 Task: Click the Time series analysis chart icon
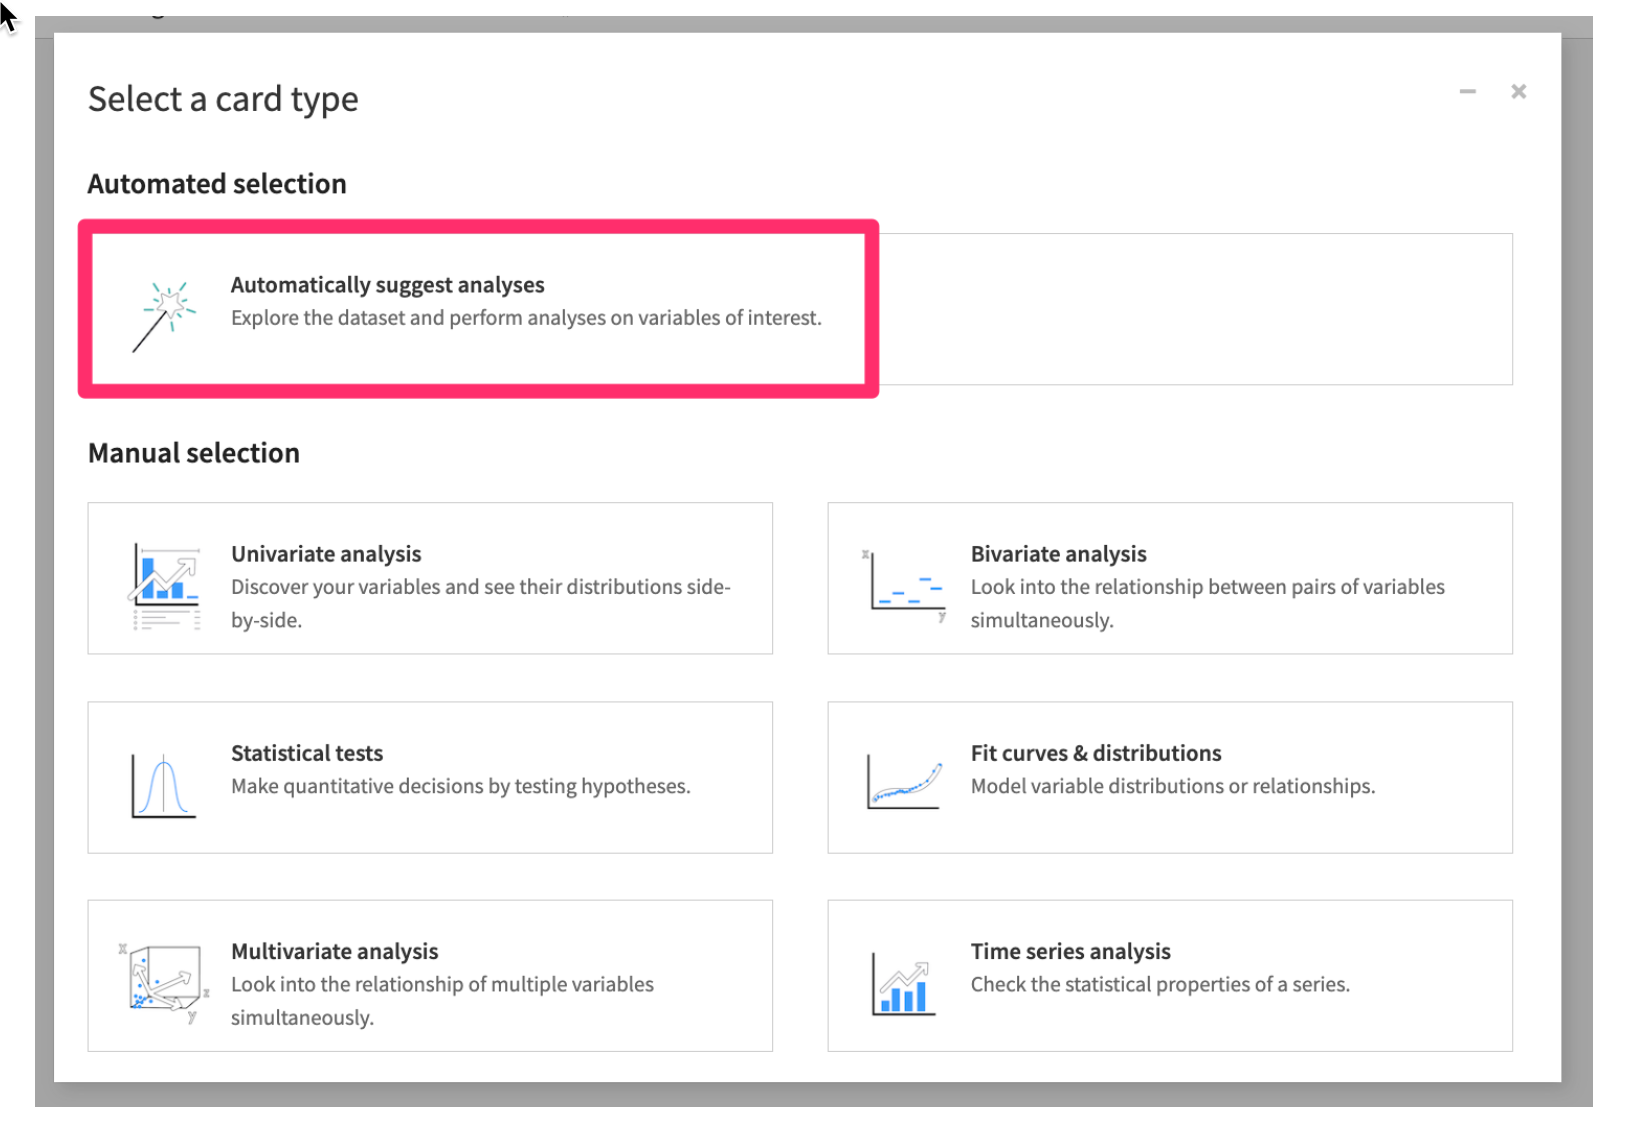tap(903, 984)
